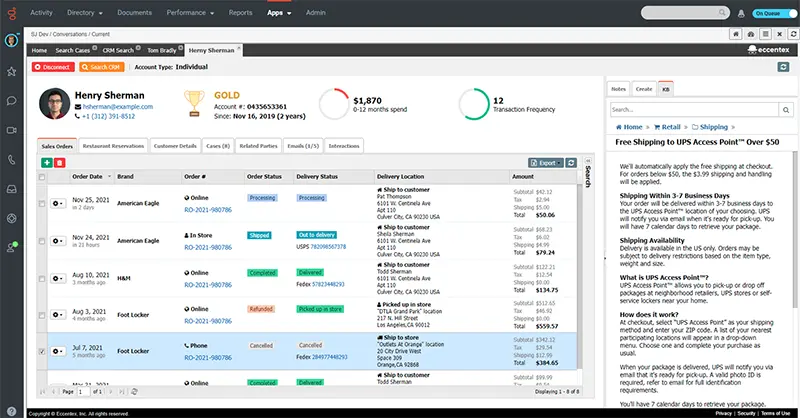Click the user avatar in the sidebar

pyautogui.click(x=11, y=40)
